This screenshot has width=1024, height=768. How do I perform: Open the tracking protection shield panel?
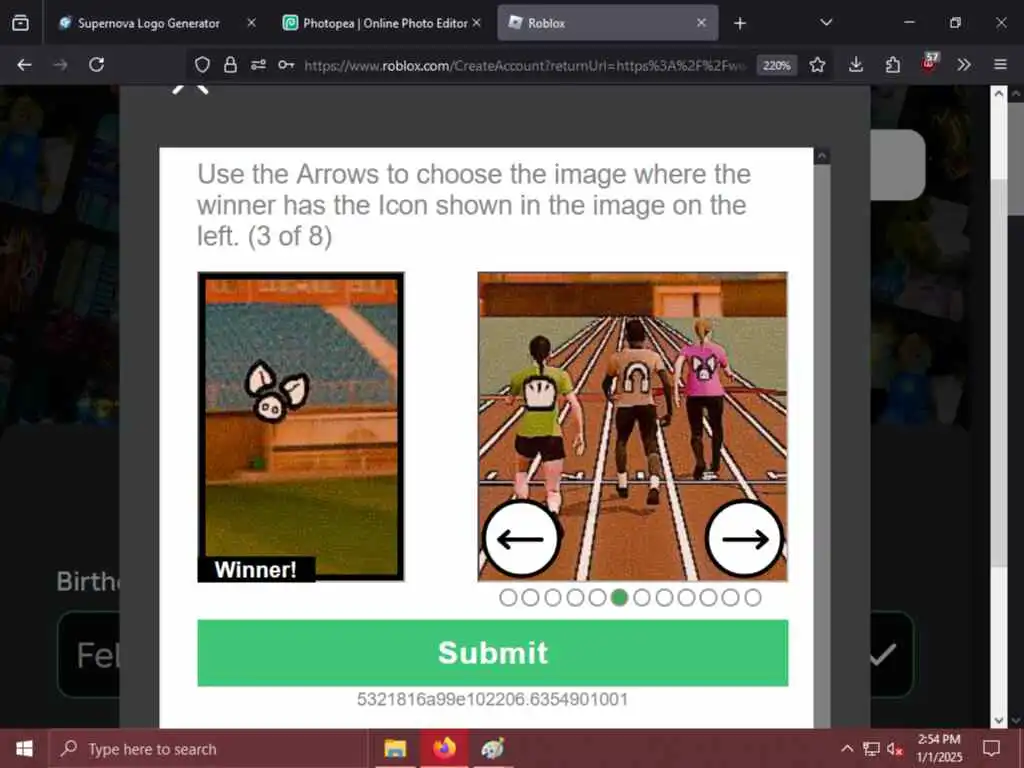202,65
